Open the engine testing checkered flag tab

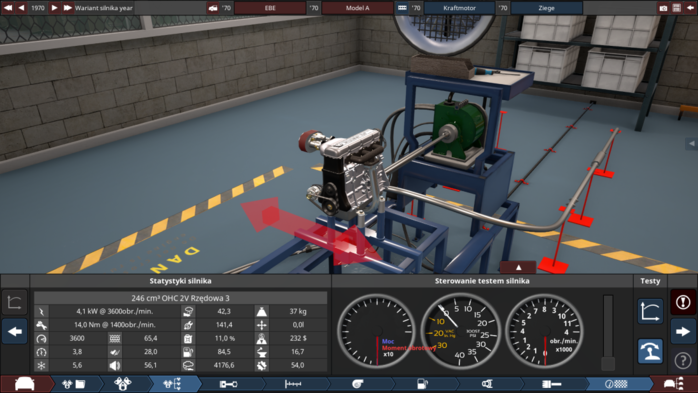click(617, 384)
